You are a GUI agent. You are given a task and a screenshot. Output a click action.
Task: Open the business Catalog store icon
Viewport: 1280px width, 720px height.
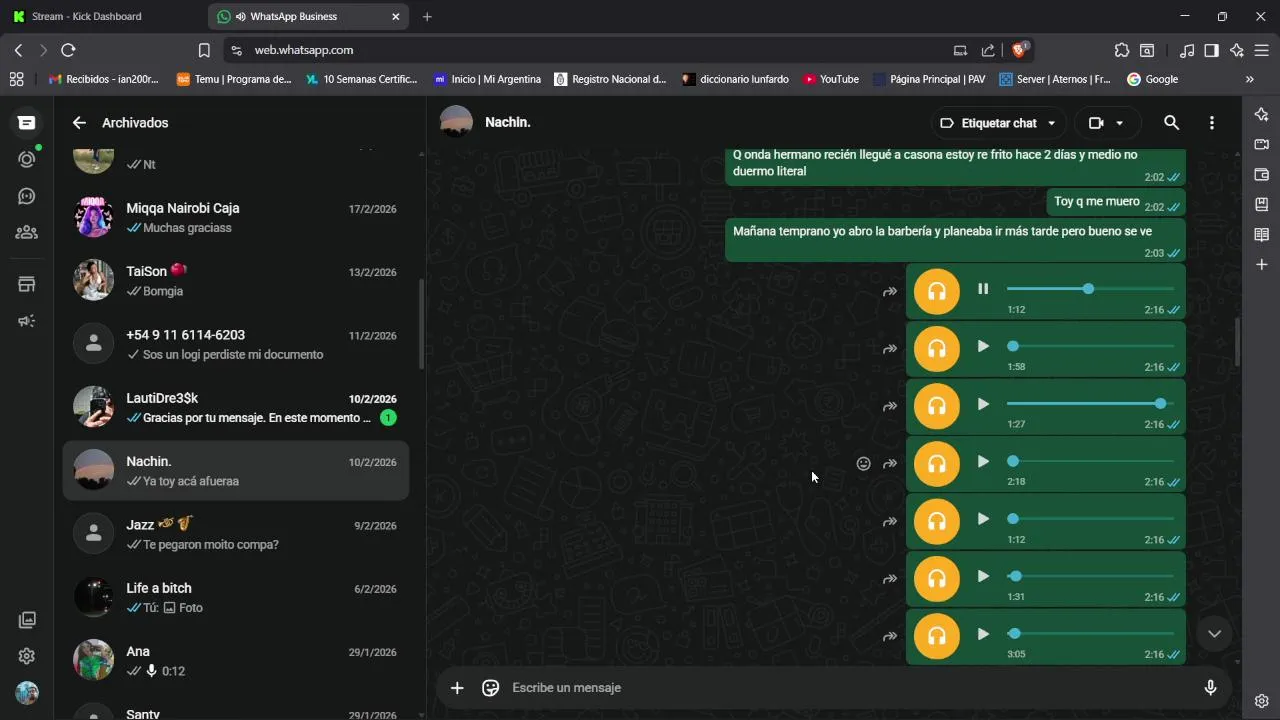[27, 285]
